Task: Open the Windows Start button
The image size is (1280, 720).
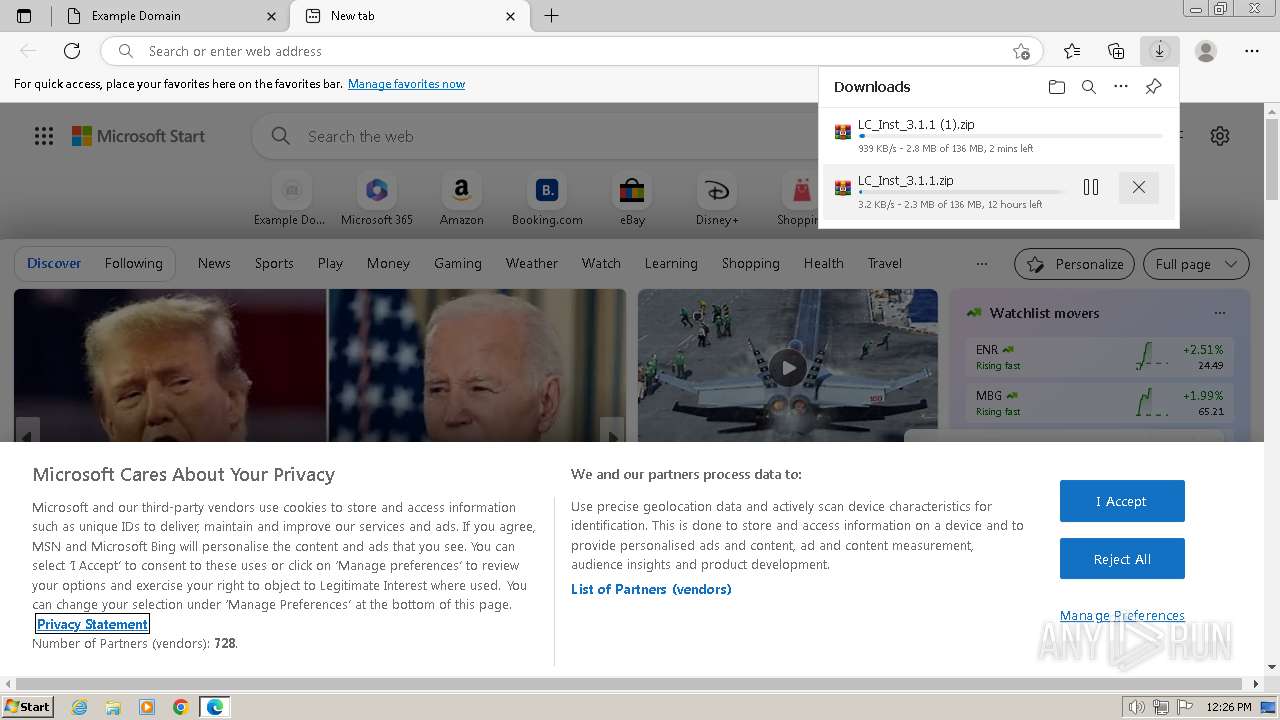Action: click(27, 706)
